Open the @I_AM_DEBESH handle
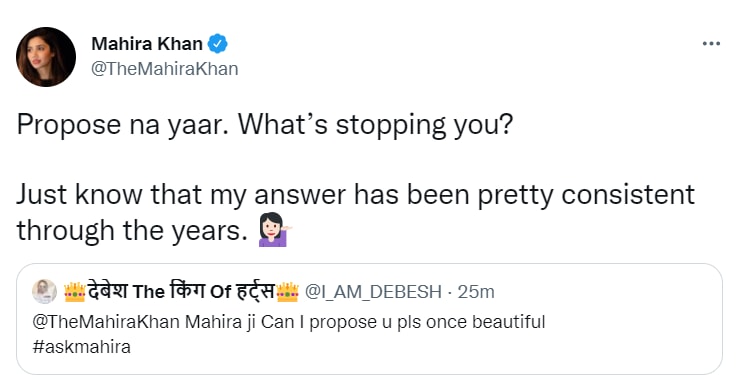The width and height of the screenshot is (743, 382). [373, 292]
